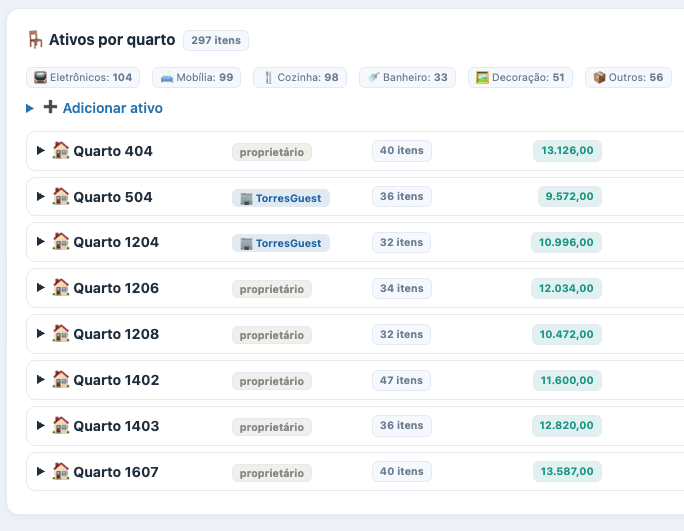Click the shower icon in Banheiro chip
This screenshot has width=684, height=531.
(373, 78)
